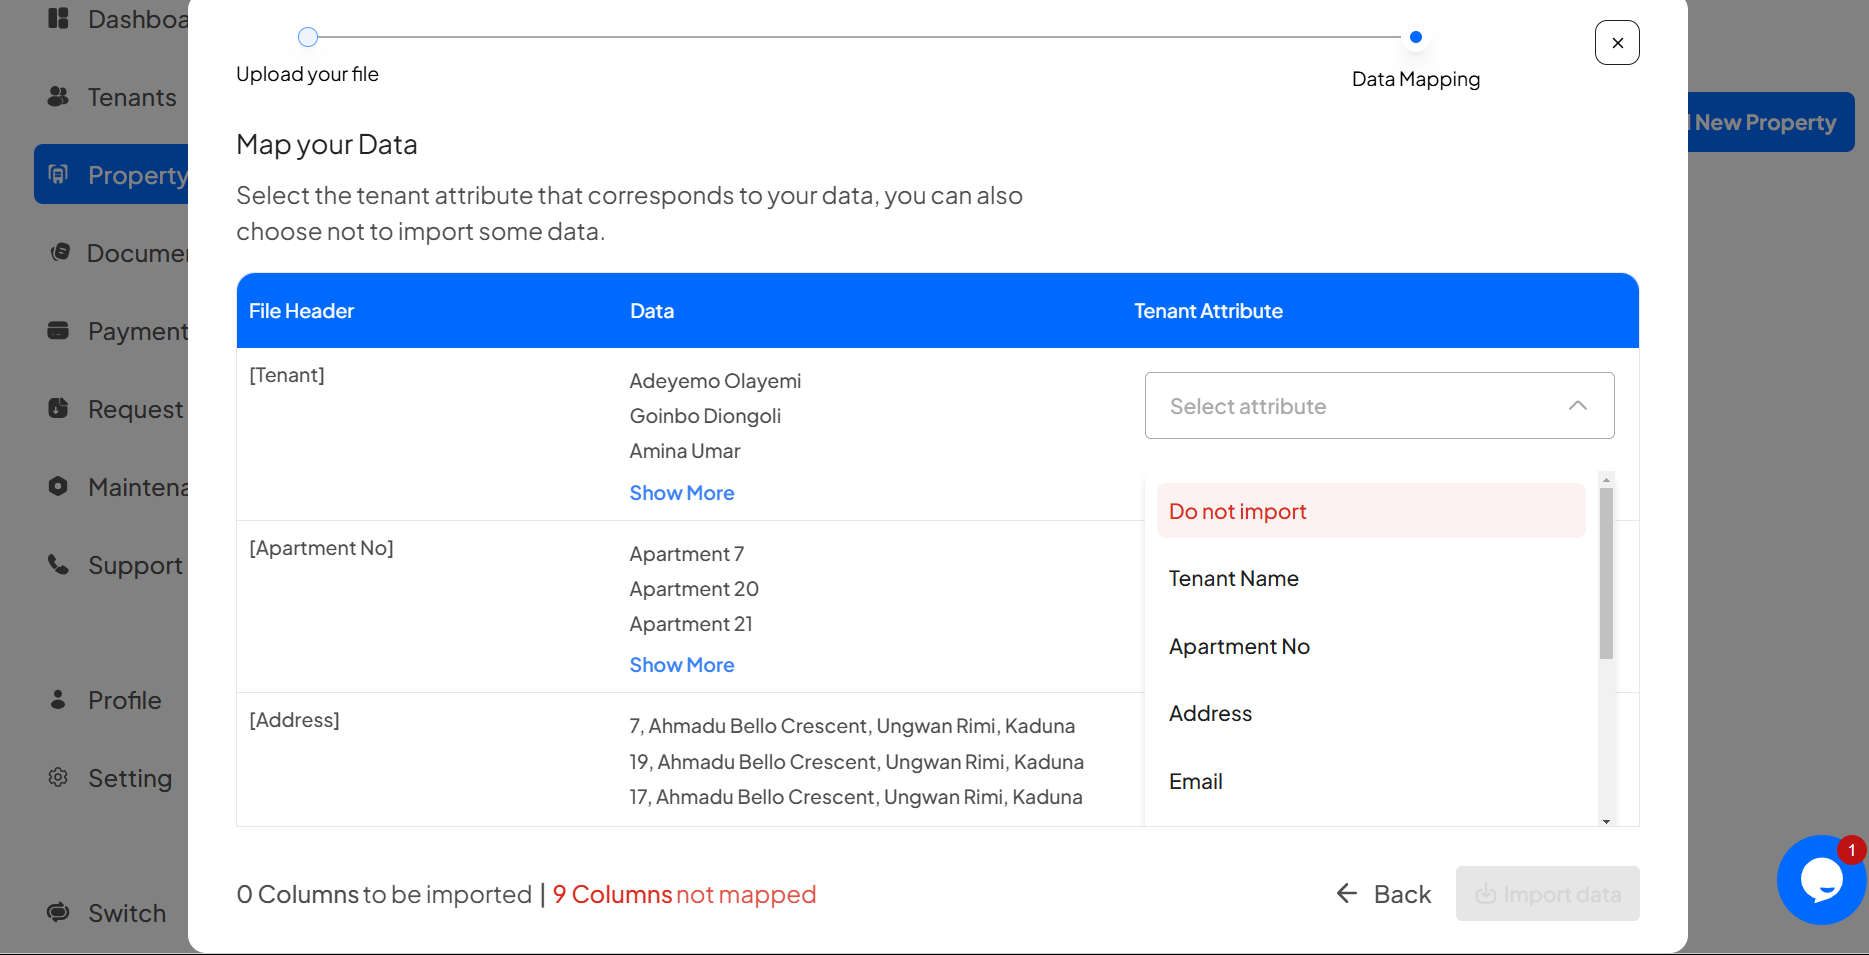
Task: Click the Support phone icon
Action: tap(58, 565)
